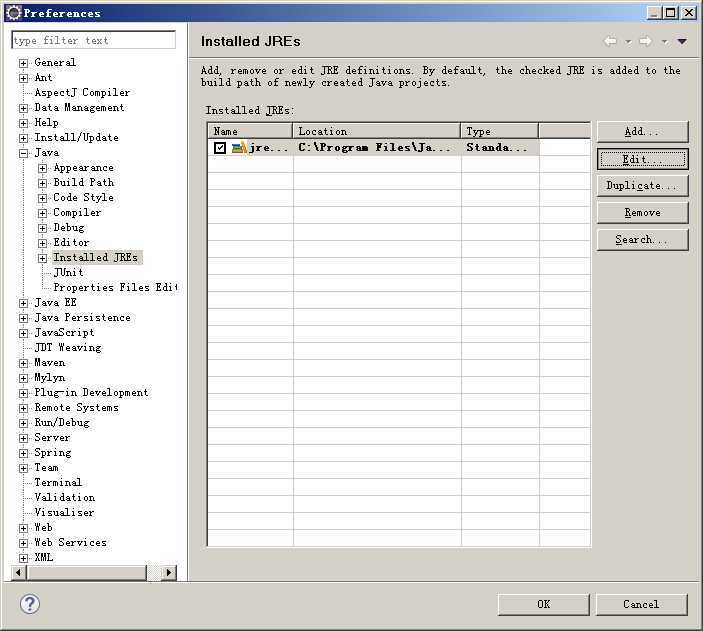703x631 pixels.
Task: Expand the Build Path node
Action: [x=43, y=183]
